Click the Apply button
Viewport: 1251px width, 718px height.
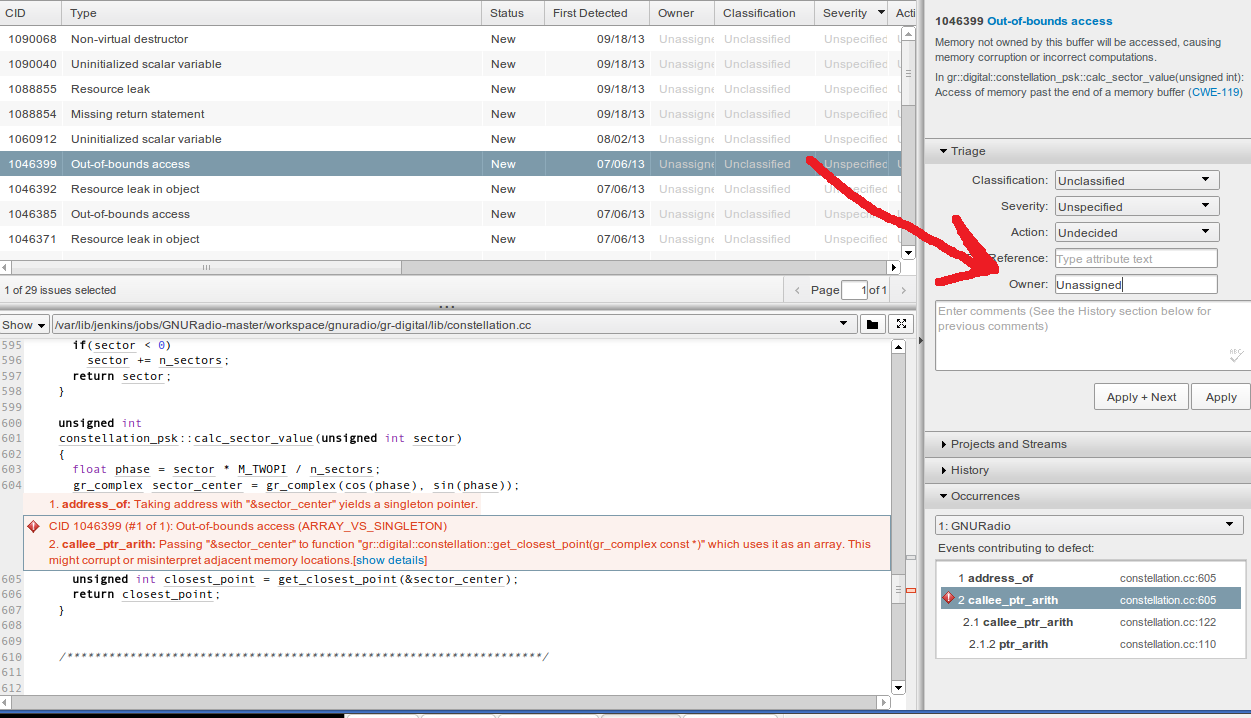[1221, 397]
